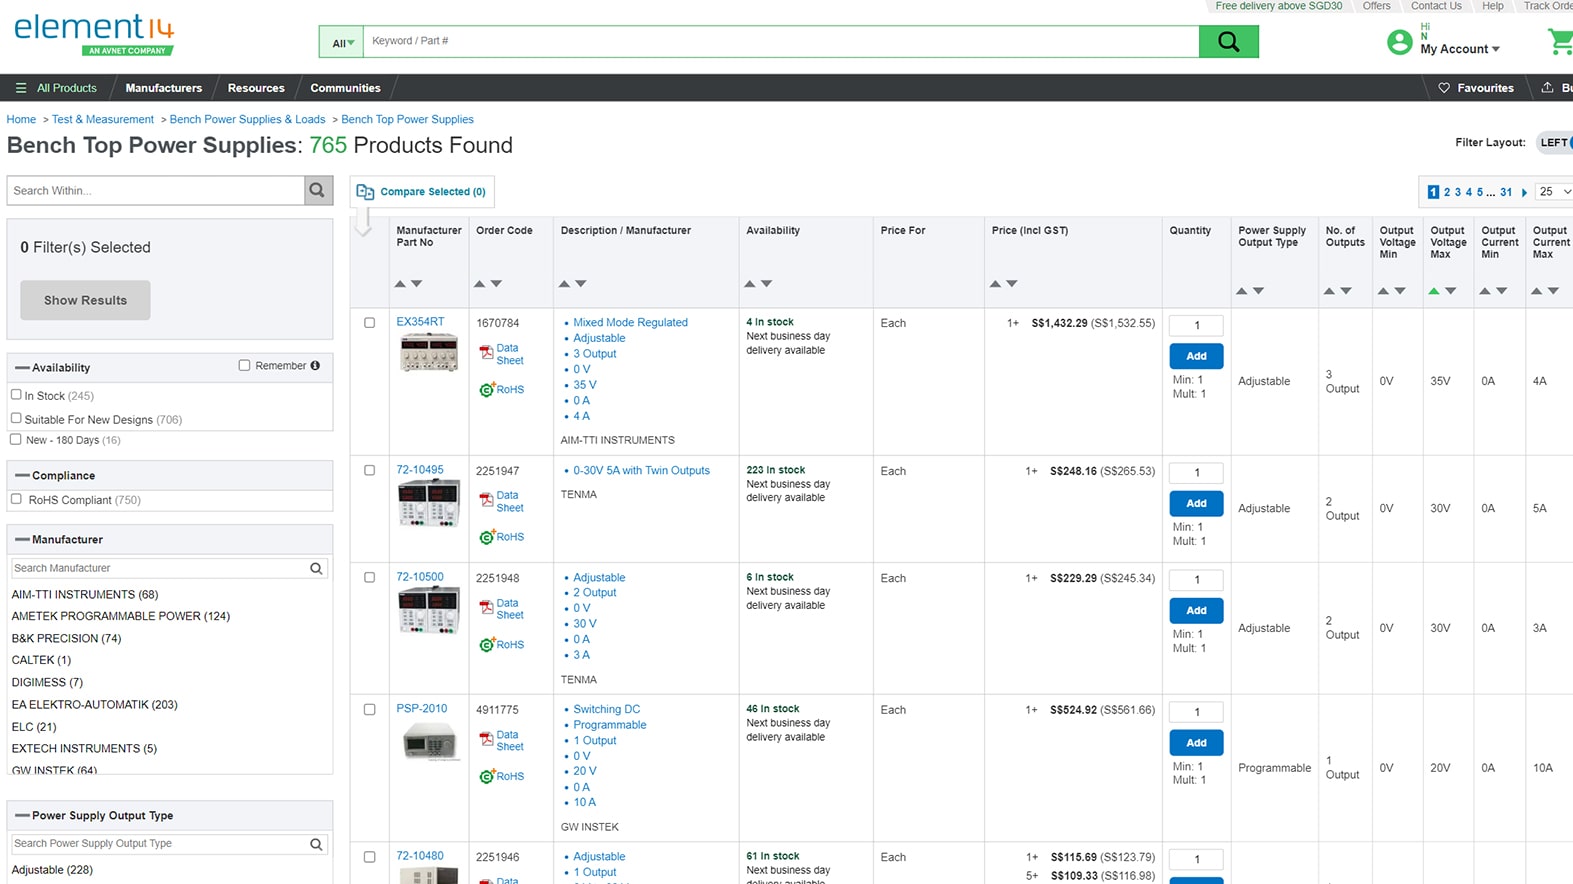Click the Show Results button
1573x884 pixels.
85,300
